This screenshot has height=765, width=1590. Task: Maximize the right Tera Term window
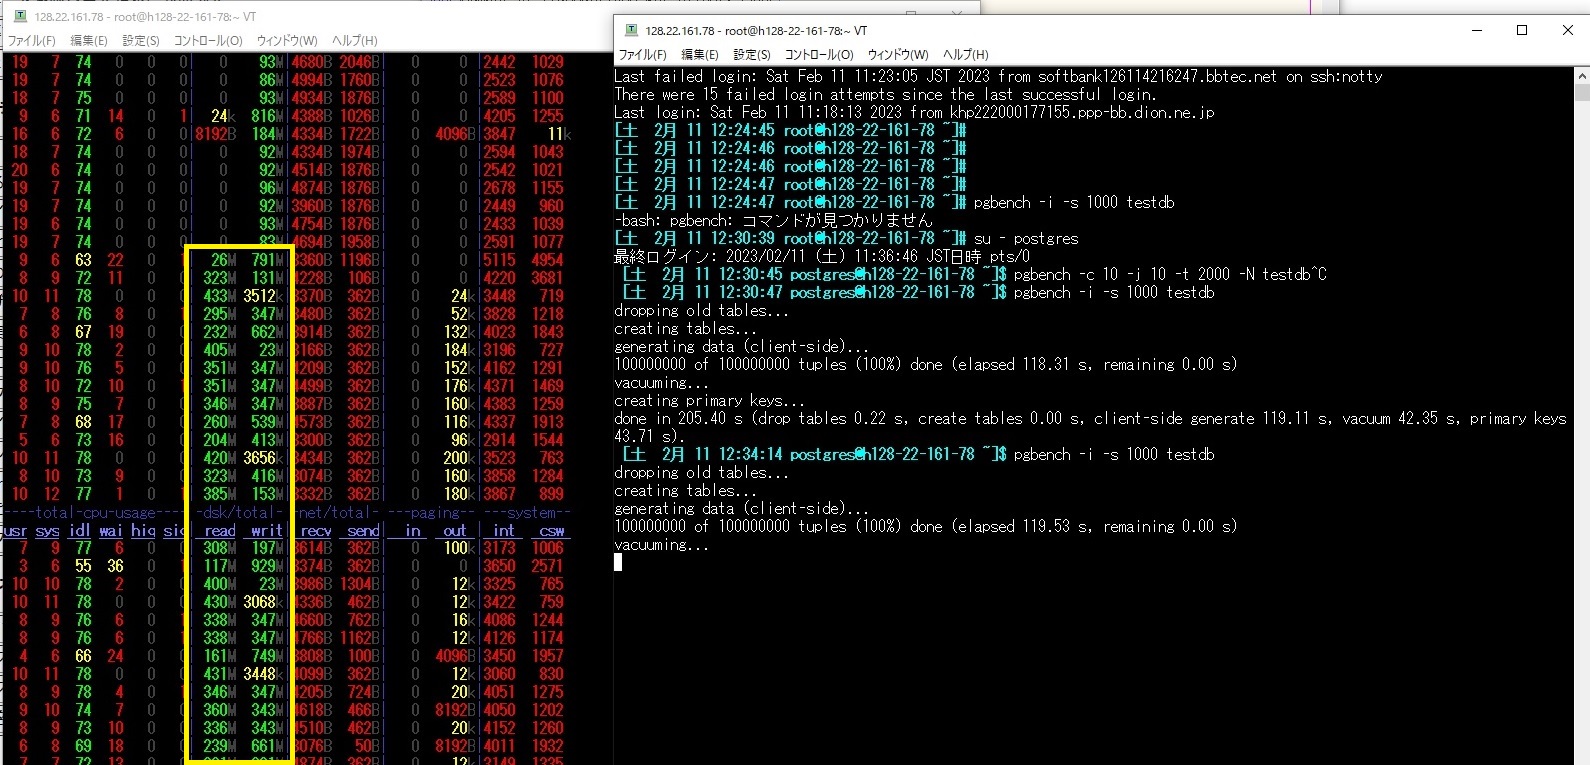pyautogui.click(x=1522, y=30)
